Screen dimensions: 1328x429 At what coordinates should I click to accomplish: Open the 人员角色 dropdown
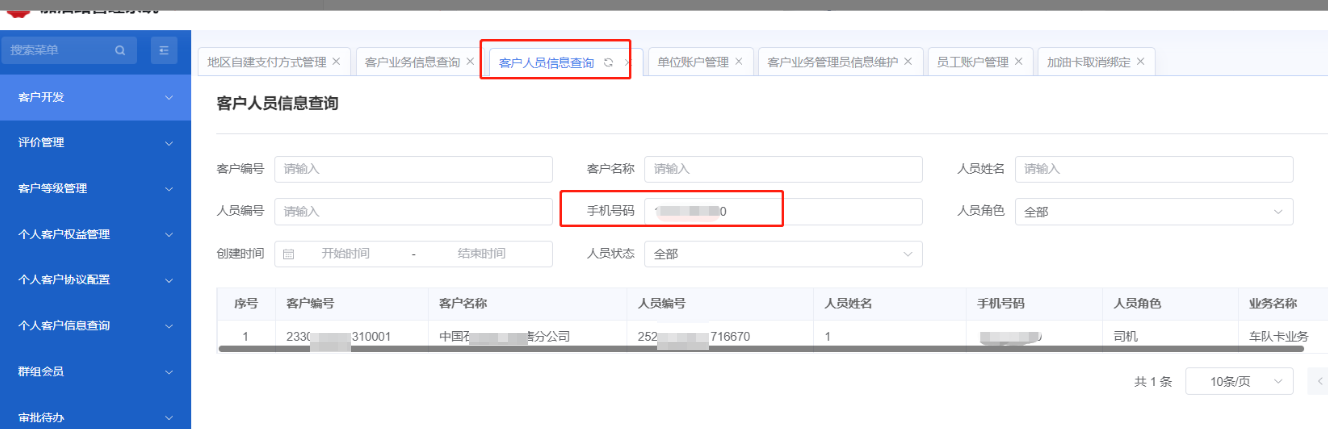pyautogui.click(x=1153, y=212)
